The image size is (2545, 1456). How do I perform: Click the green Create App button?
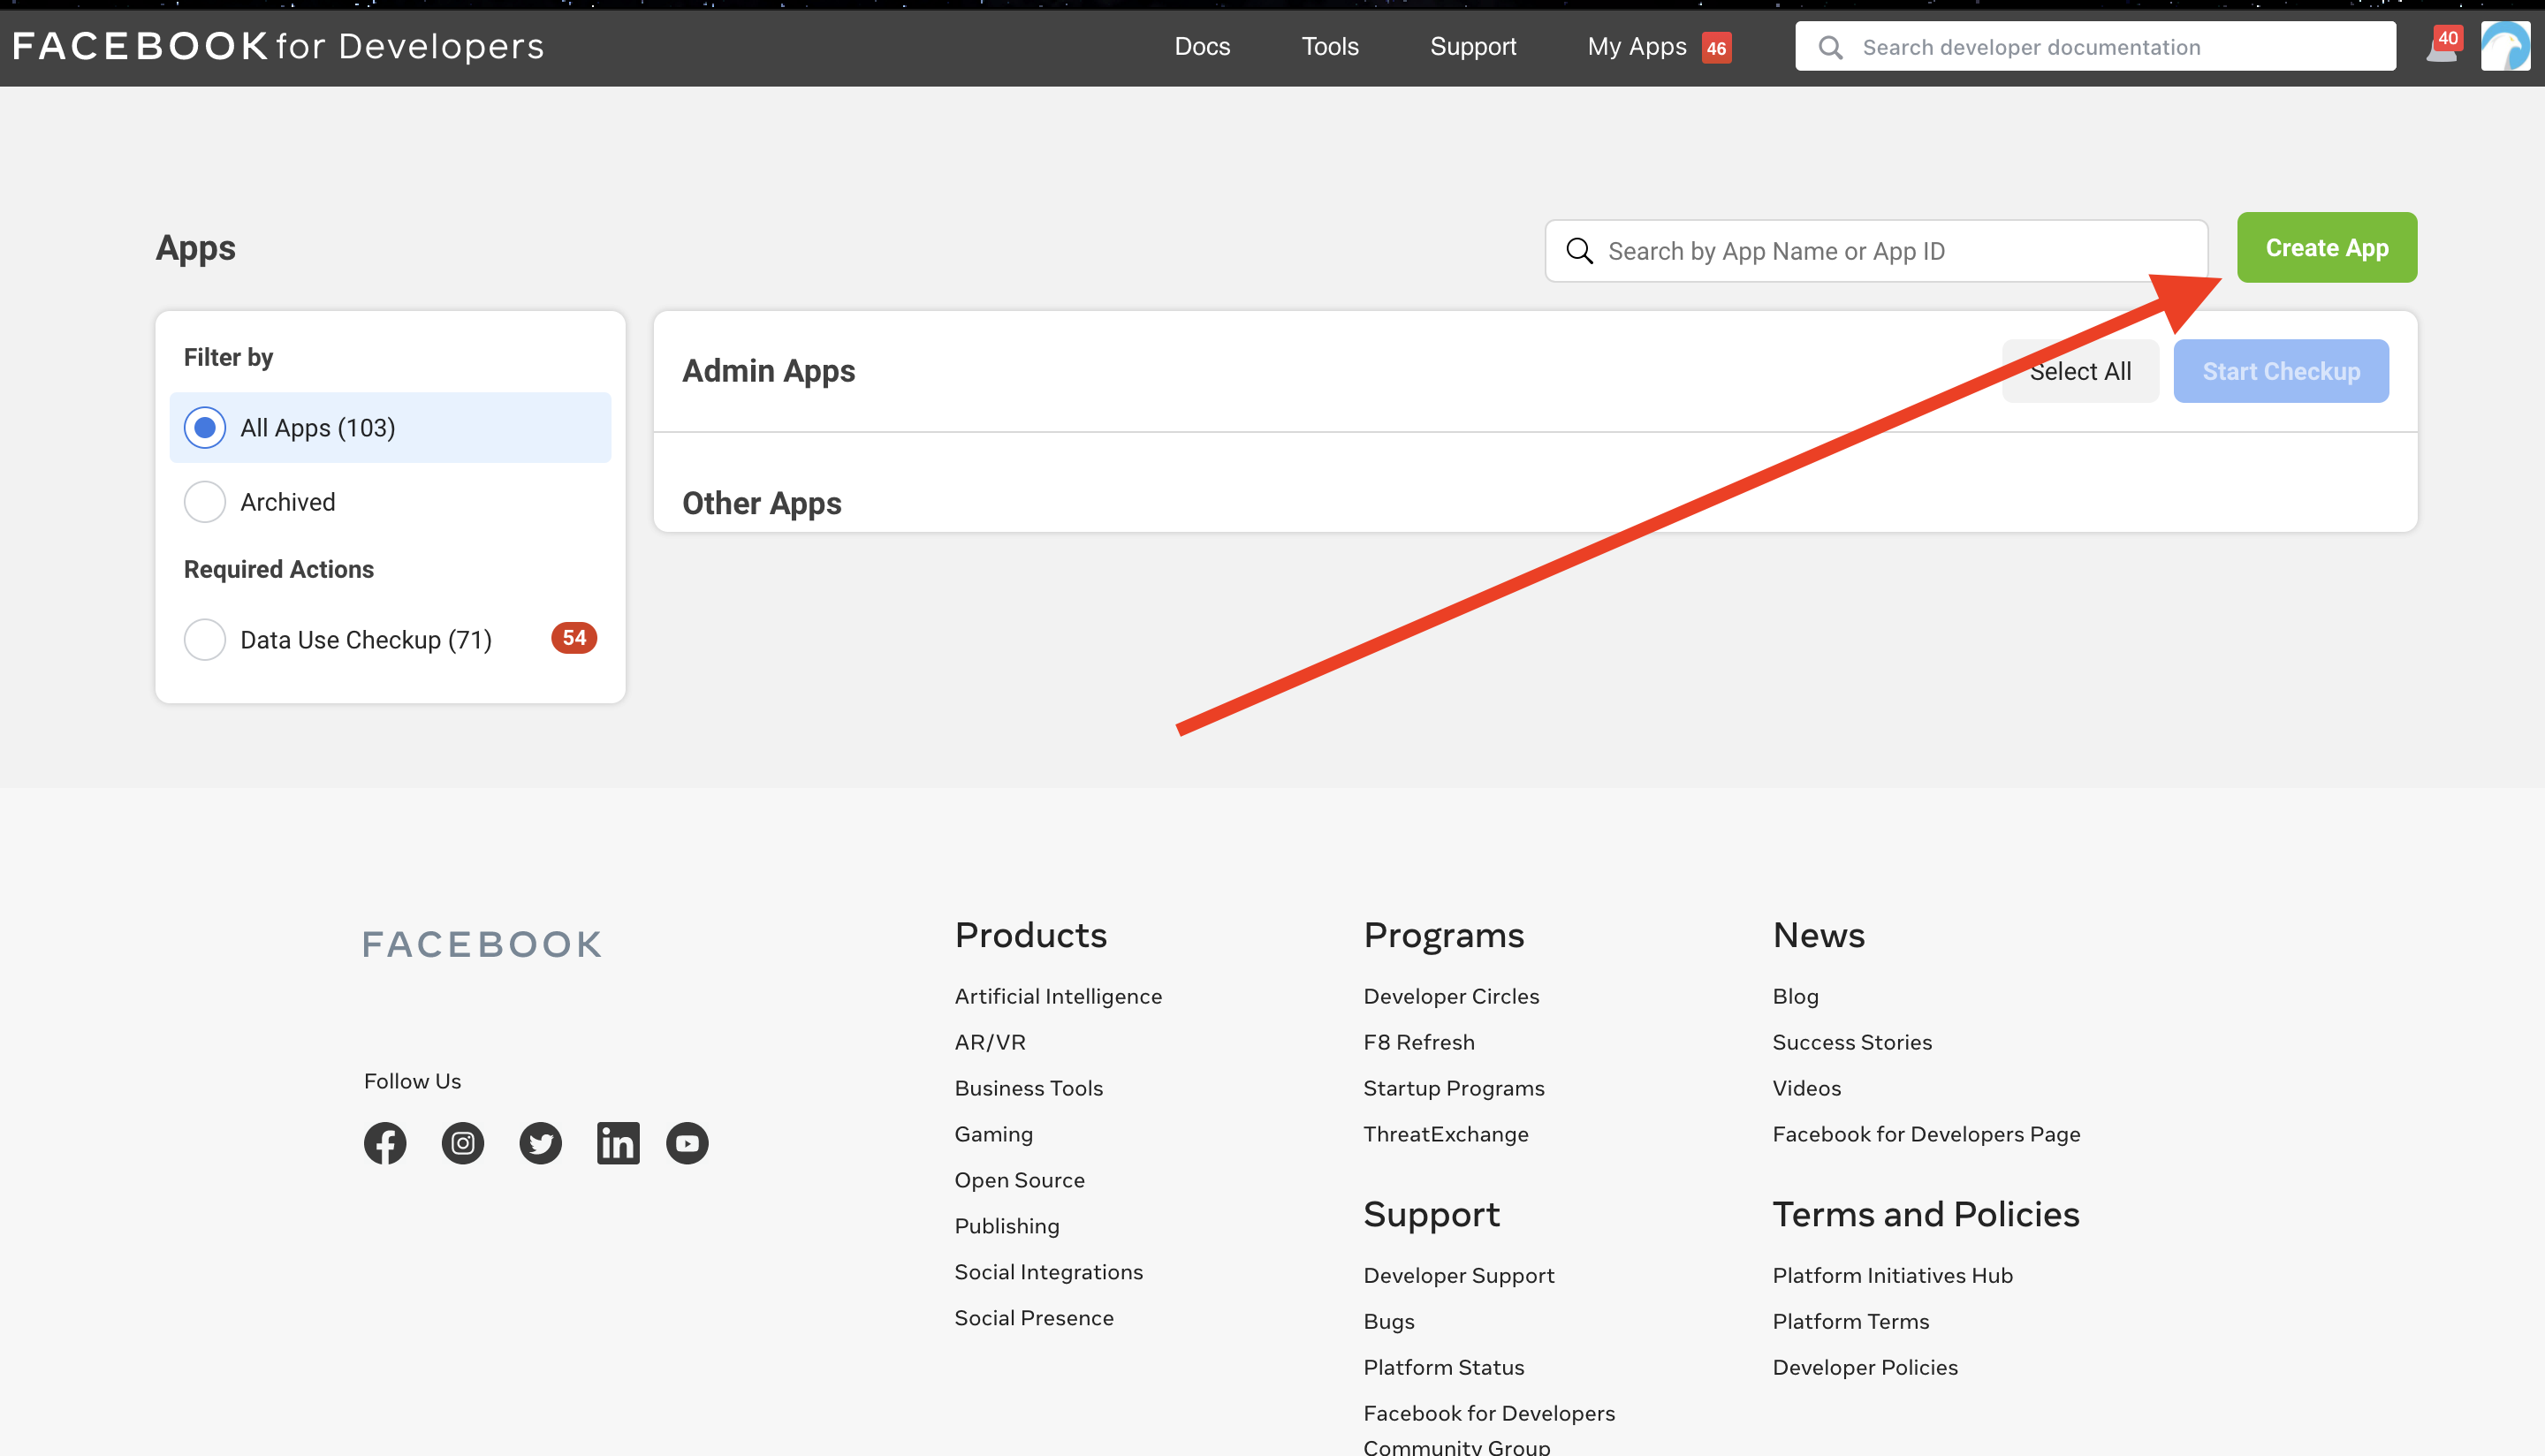click(2326, 248)
